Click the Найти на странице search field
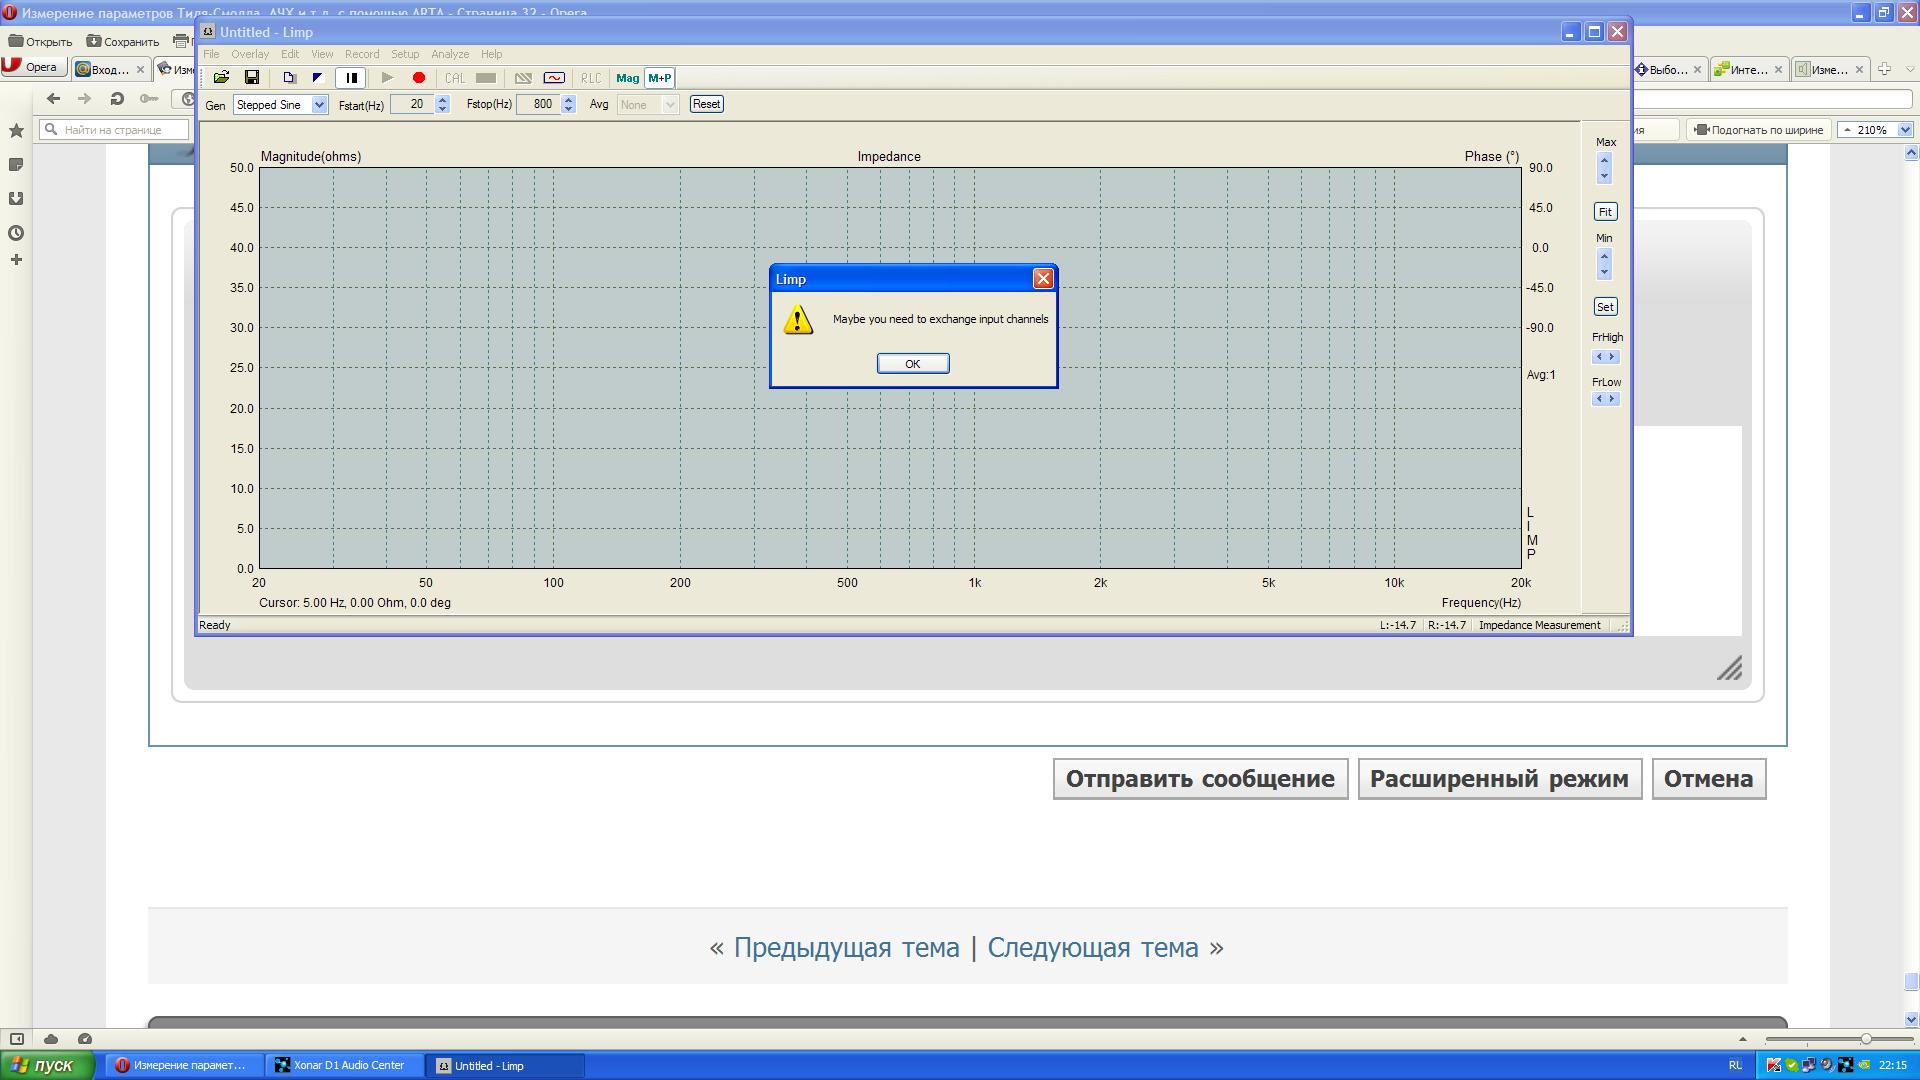The image size is (1920, 1080). point(114,130)
